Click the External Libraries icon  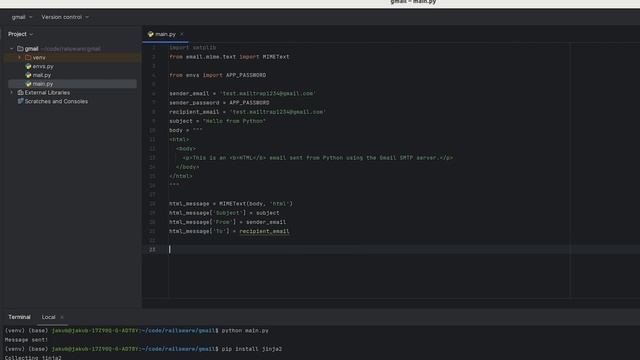point(20,93)
